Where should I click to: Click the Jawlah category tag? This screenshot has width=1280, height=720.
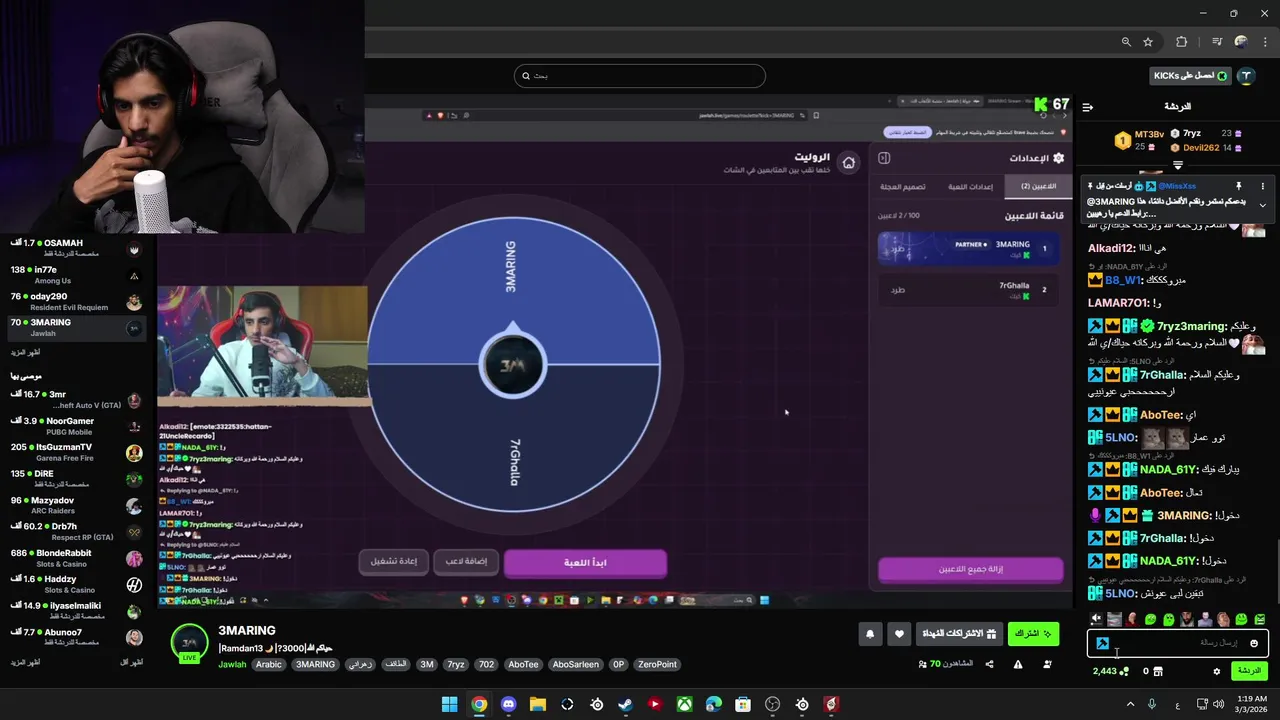coord(232,665)
